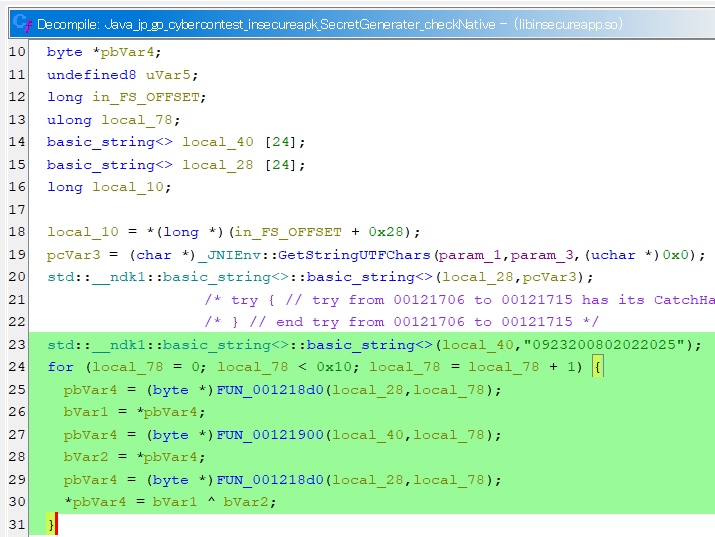Click function call FUN_001218d0 on line 25
Screen dimensions: 715x537
tap(270, 390)
